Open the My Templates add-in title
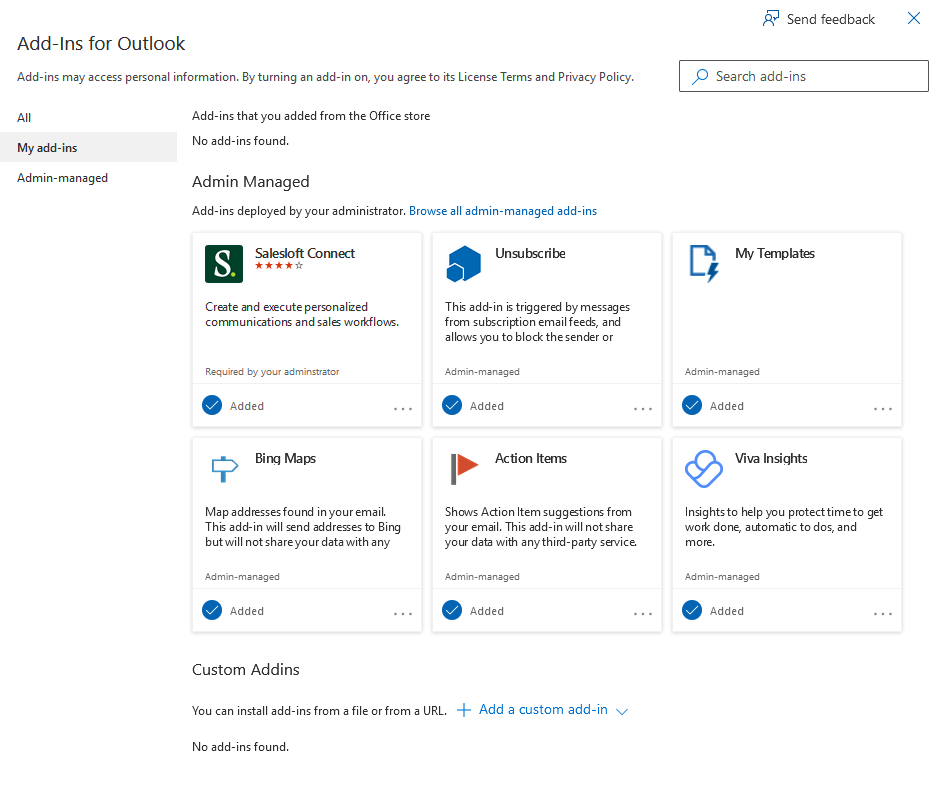Screen dimensions: 935x812 [x=775, y=253]
